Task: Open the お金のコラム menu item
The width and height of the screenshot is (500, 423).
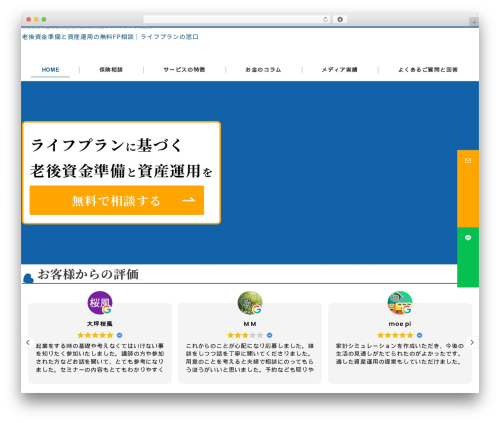Action: (263, 70)
